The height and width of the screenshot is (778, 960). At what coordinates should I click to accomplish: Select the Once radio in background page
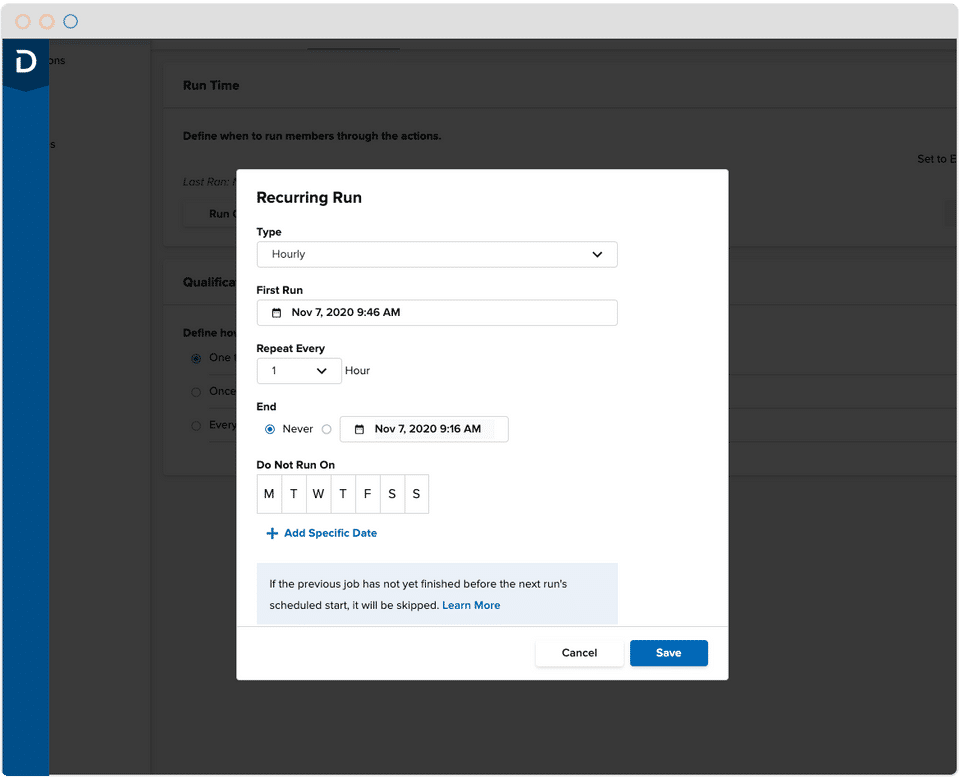[x=196, y=392]
